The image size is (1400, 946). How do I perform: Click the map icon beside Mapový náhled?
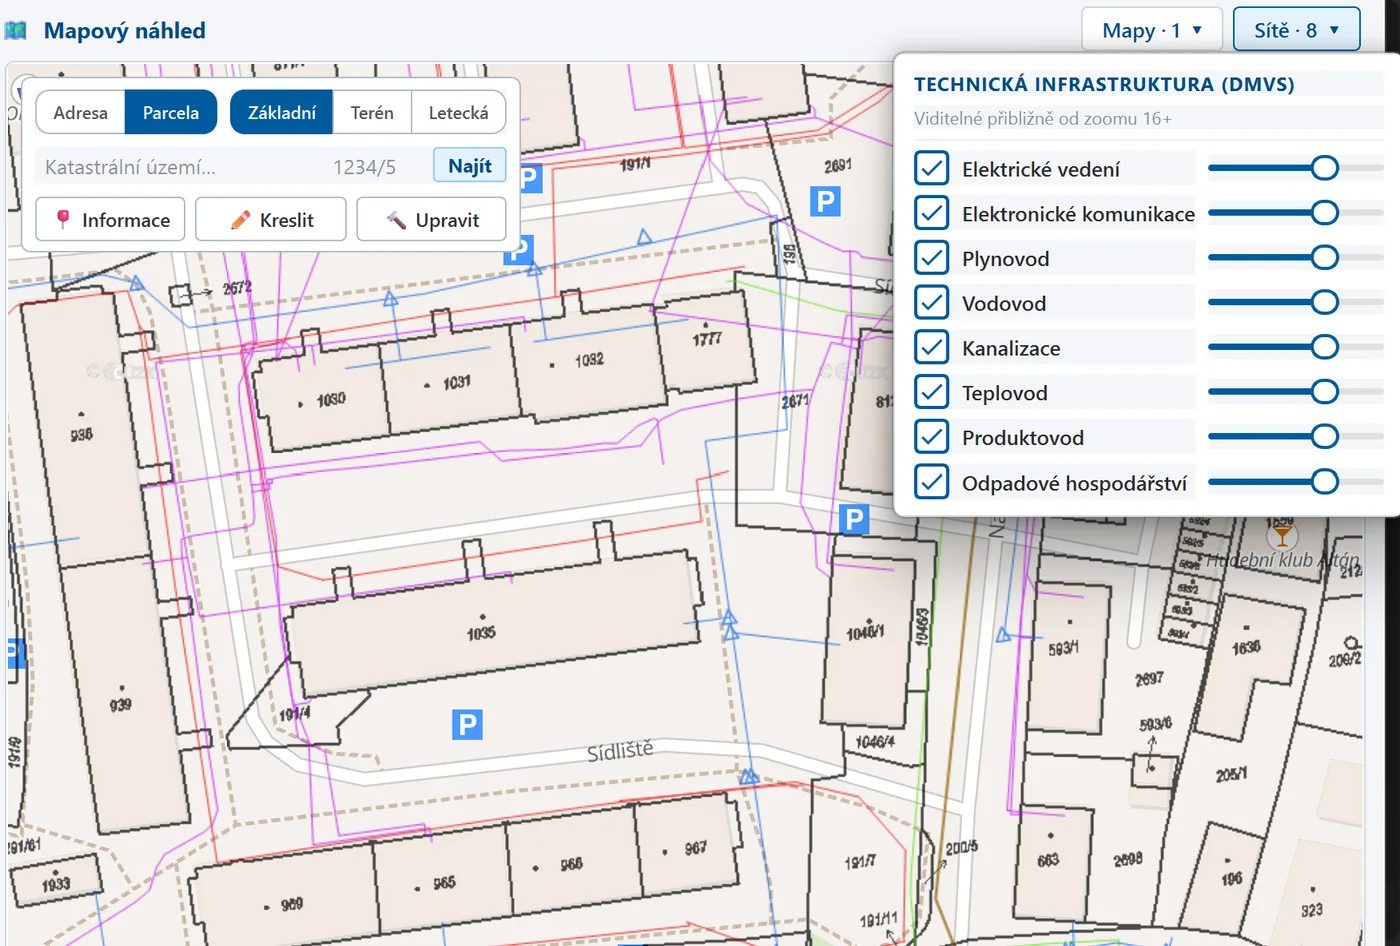click(16, 31)
